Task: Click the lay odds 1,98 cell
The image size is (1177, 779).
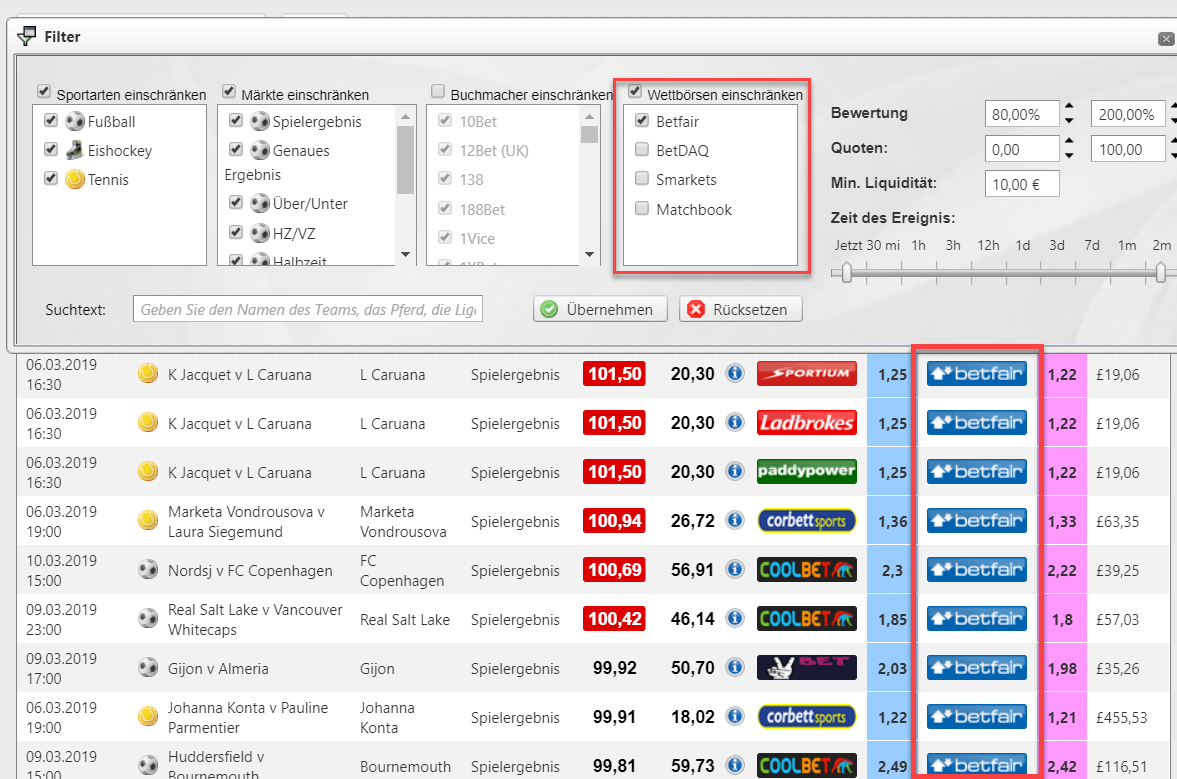Action: (x=1061, y=667)
